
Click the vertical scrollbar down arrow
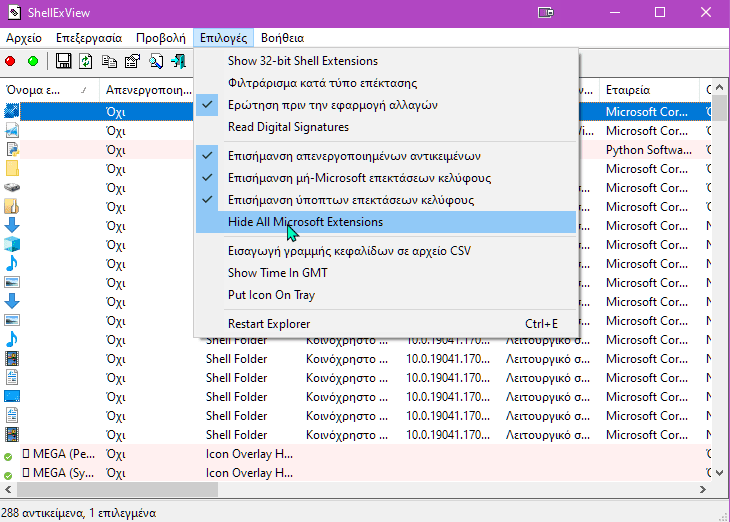(x=719, y=473)
